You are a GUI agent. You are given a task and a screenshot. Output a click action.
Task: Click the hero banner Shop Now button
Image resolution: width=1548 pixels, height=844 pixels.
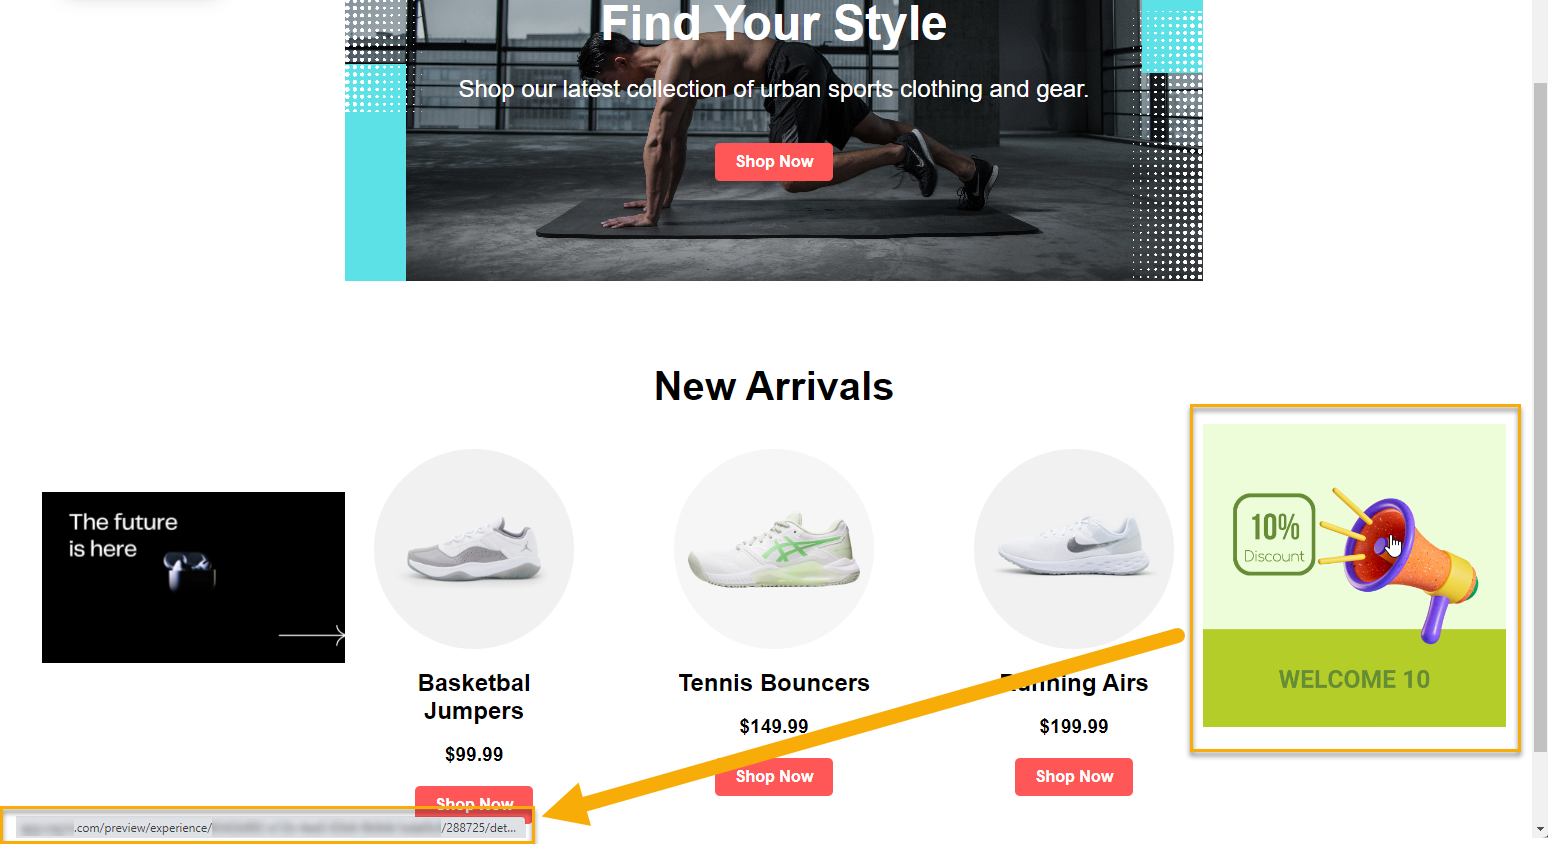(x=774, y=162)
